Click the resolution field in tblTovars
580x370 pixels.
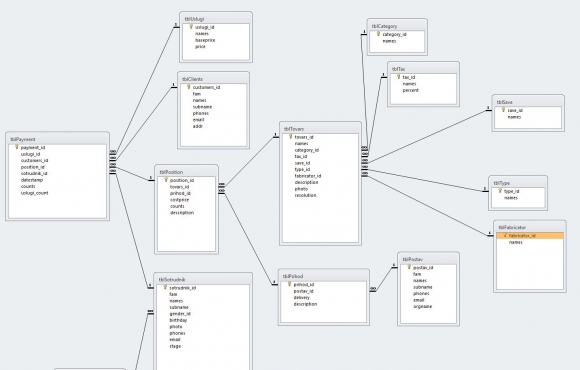(x=305, y=195)
